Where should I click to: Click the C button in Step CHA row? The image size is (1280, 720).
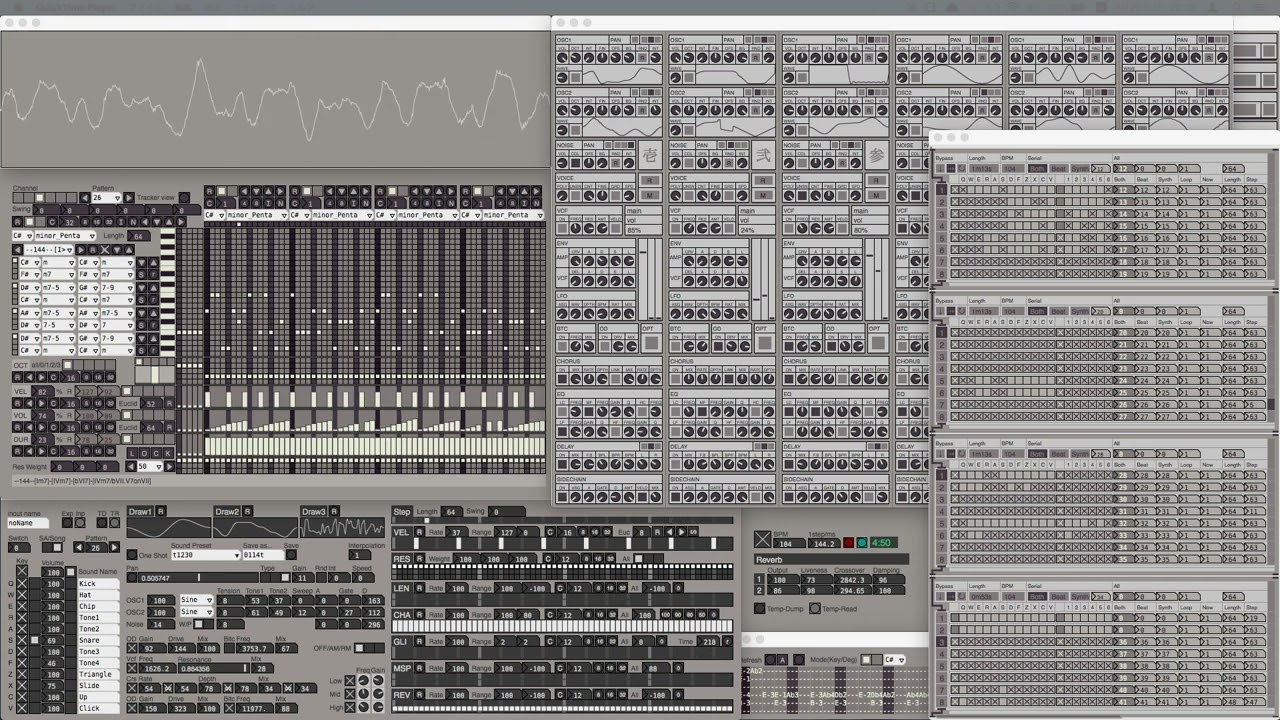pos(550,615)
